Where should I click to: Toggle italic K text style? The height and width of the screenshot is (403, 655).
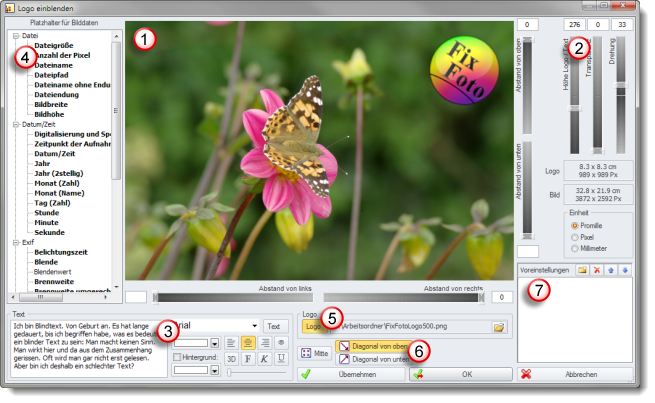click(x=264, y=359)
